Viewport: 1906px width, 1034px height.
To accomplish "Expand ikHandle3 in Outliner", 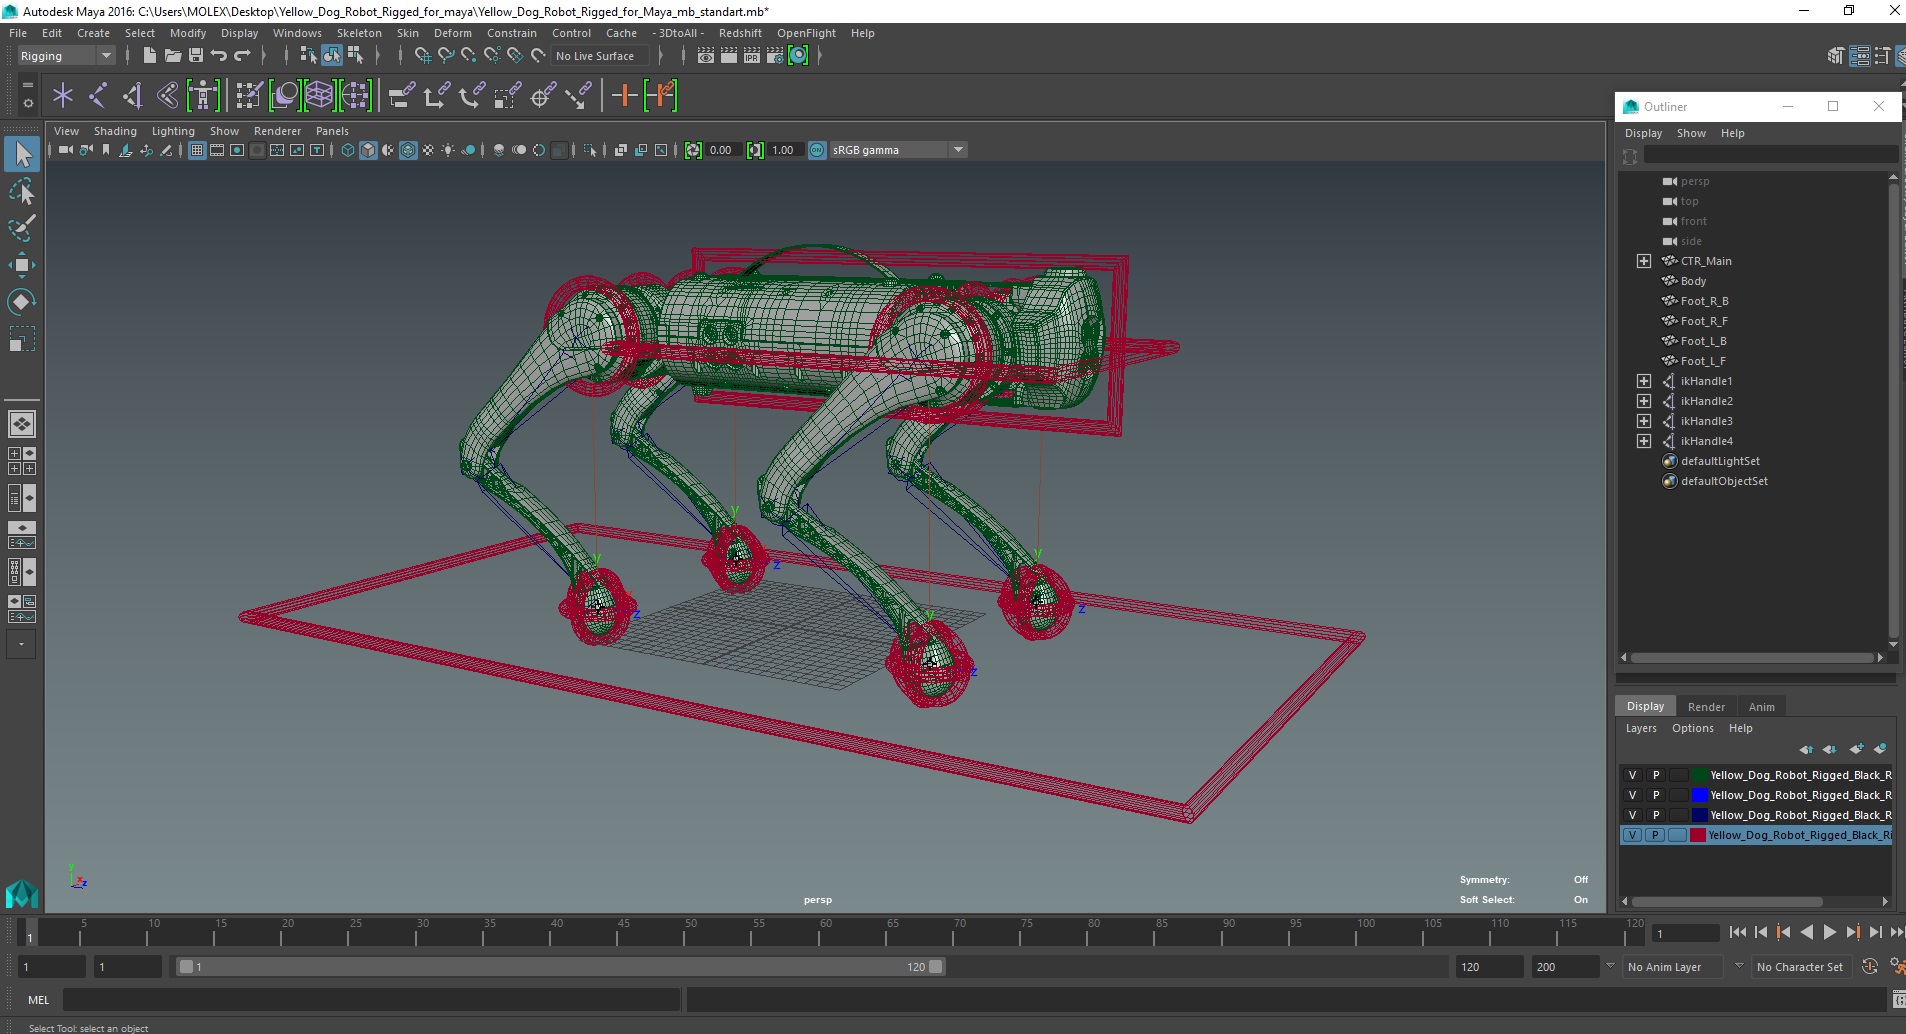I will click(x=1644, y=421).
